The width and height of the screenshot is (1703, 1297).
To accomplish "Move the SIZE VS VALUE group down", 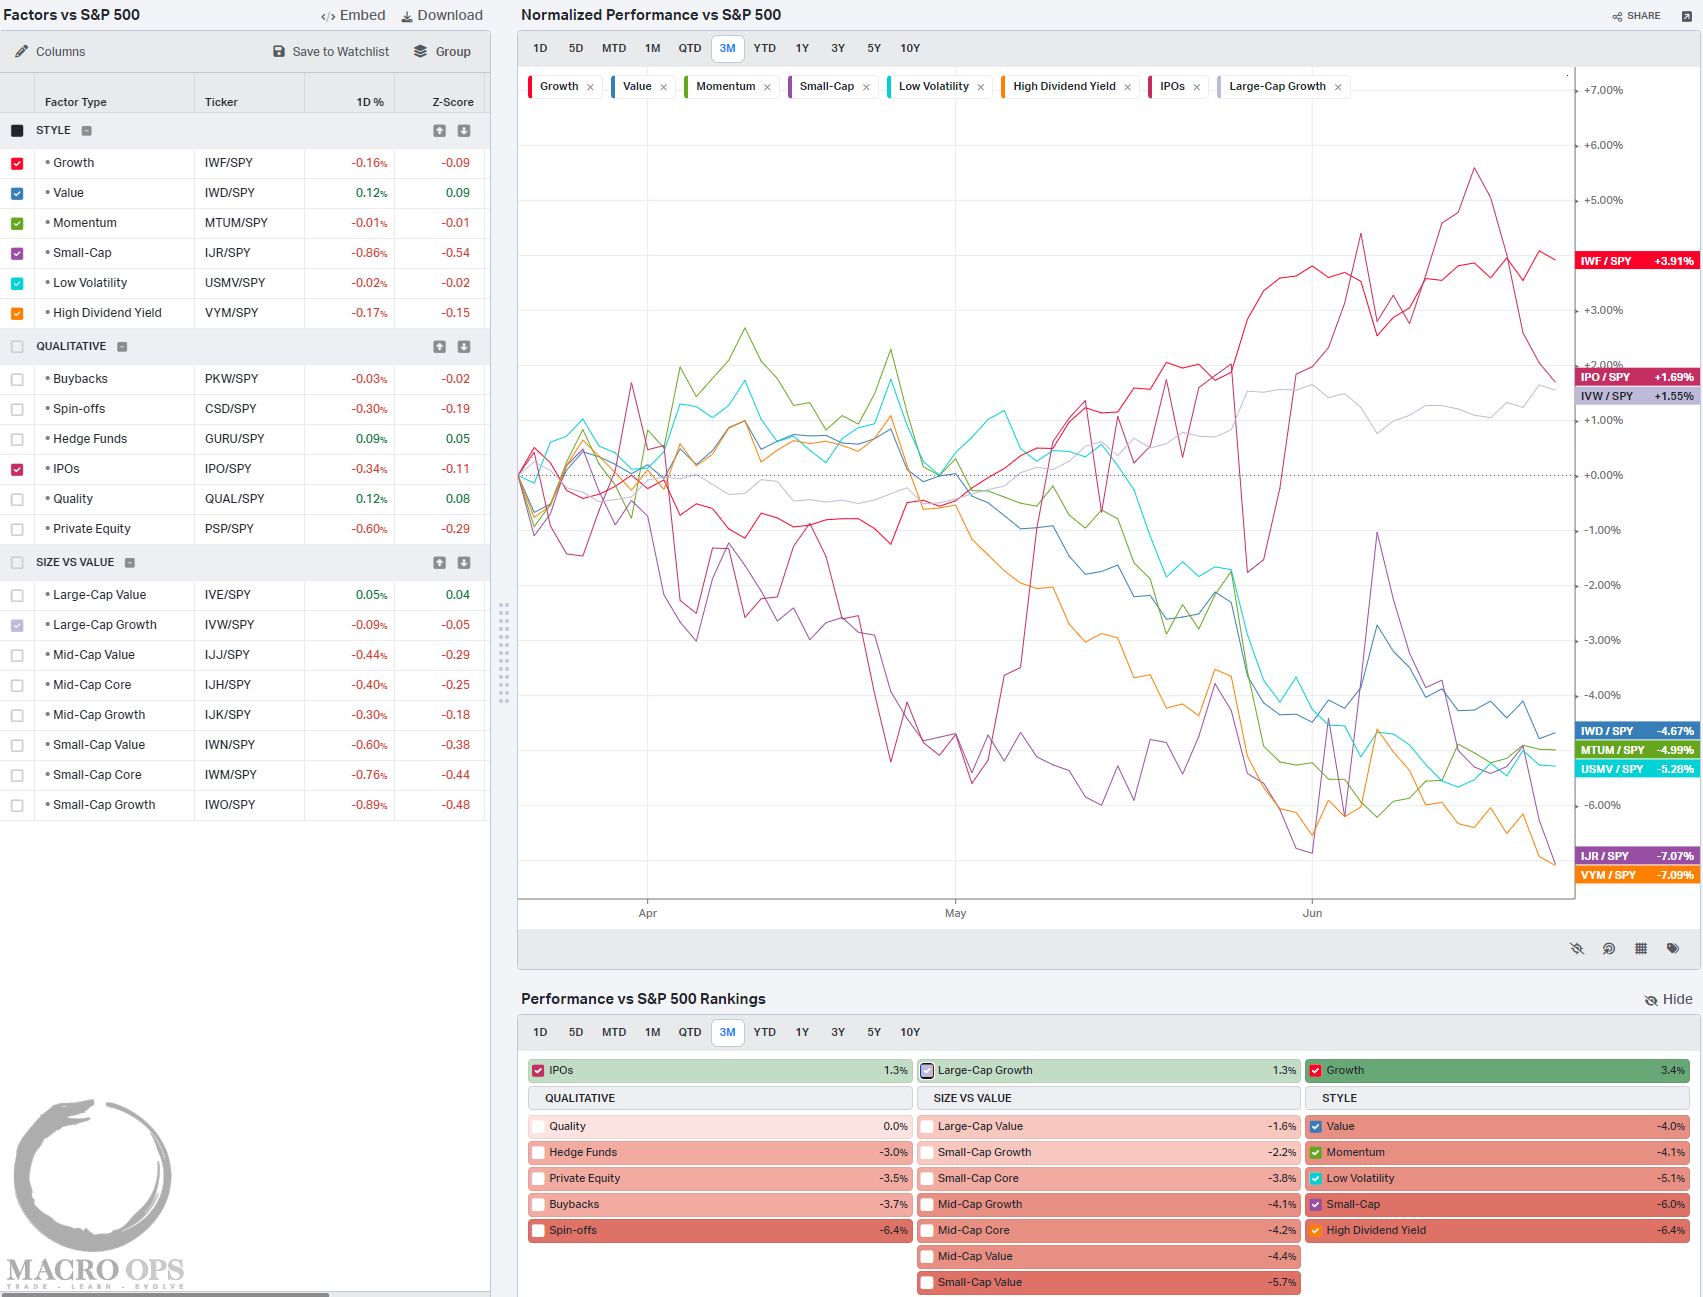I will pos(464,563).
